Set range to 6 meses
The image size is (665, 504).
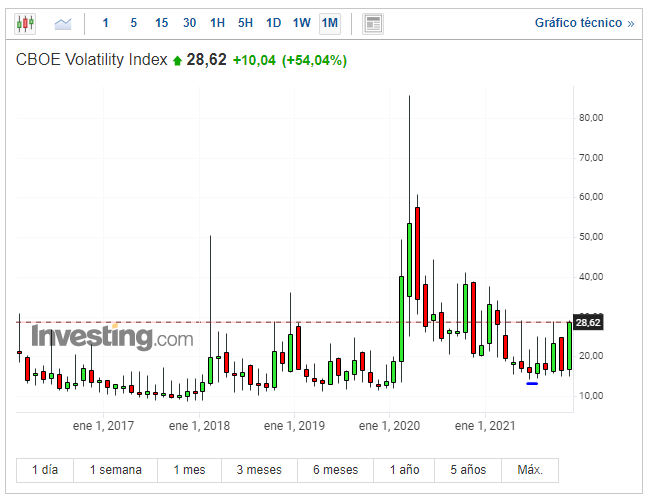tap(335, 470)
